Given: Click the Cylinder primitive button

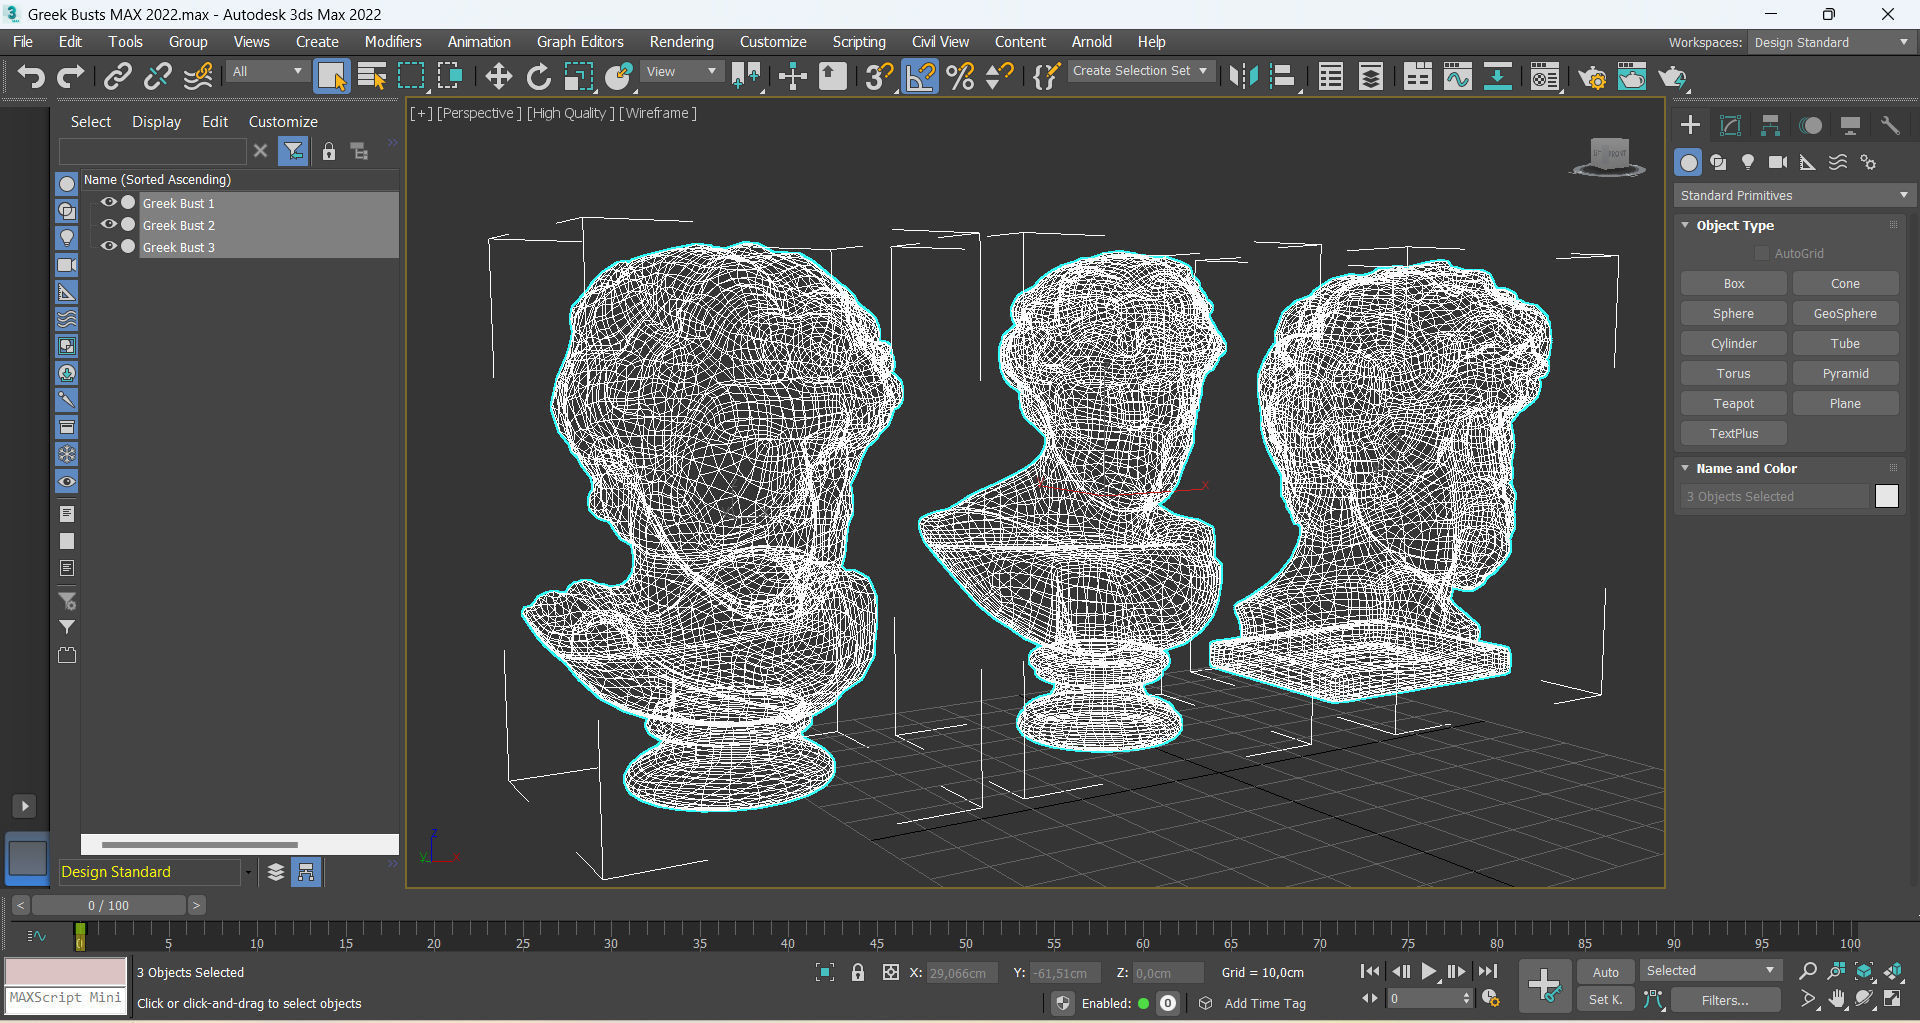Looking at the screenshot, I should click(1734, 343).
